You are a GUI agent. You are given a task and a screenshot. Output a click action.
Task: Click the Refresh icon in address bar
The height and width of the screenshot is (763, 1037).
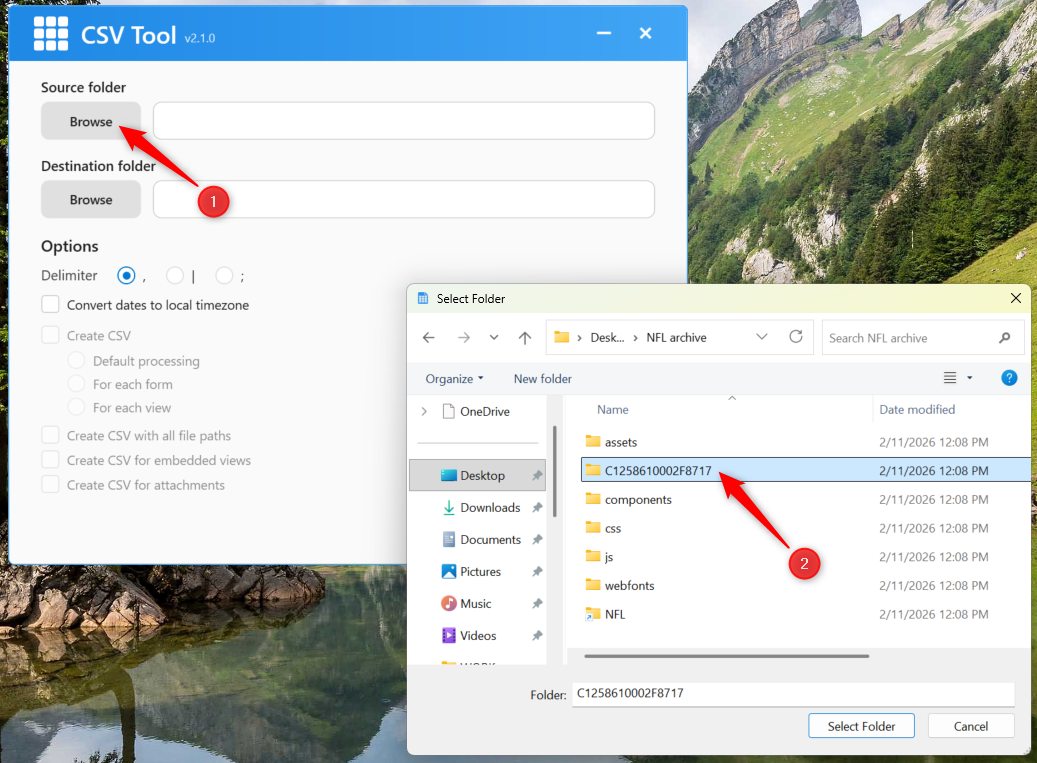point(796,337)
